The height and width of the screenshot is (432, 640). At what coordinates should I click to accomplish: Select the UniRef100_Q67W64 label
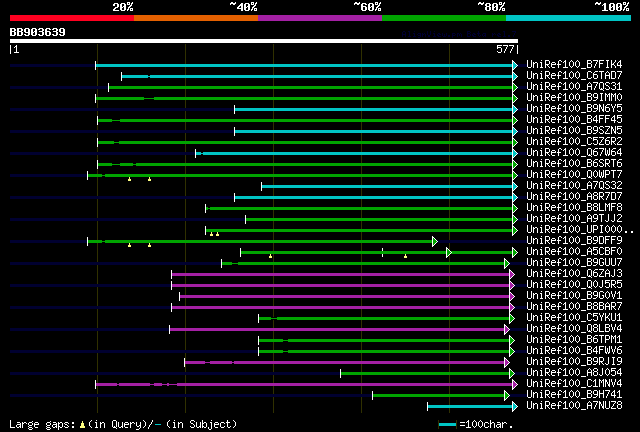tap(574, 153)
